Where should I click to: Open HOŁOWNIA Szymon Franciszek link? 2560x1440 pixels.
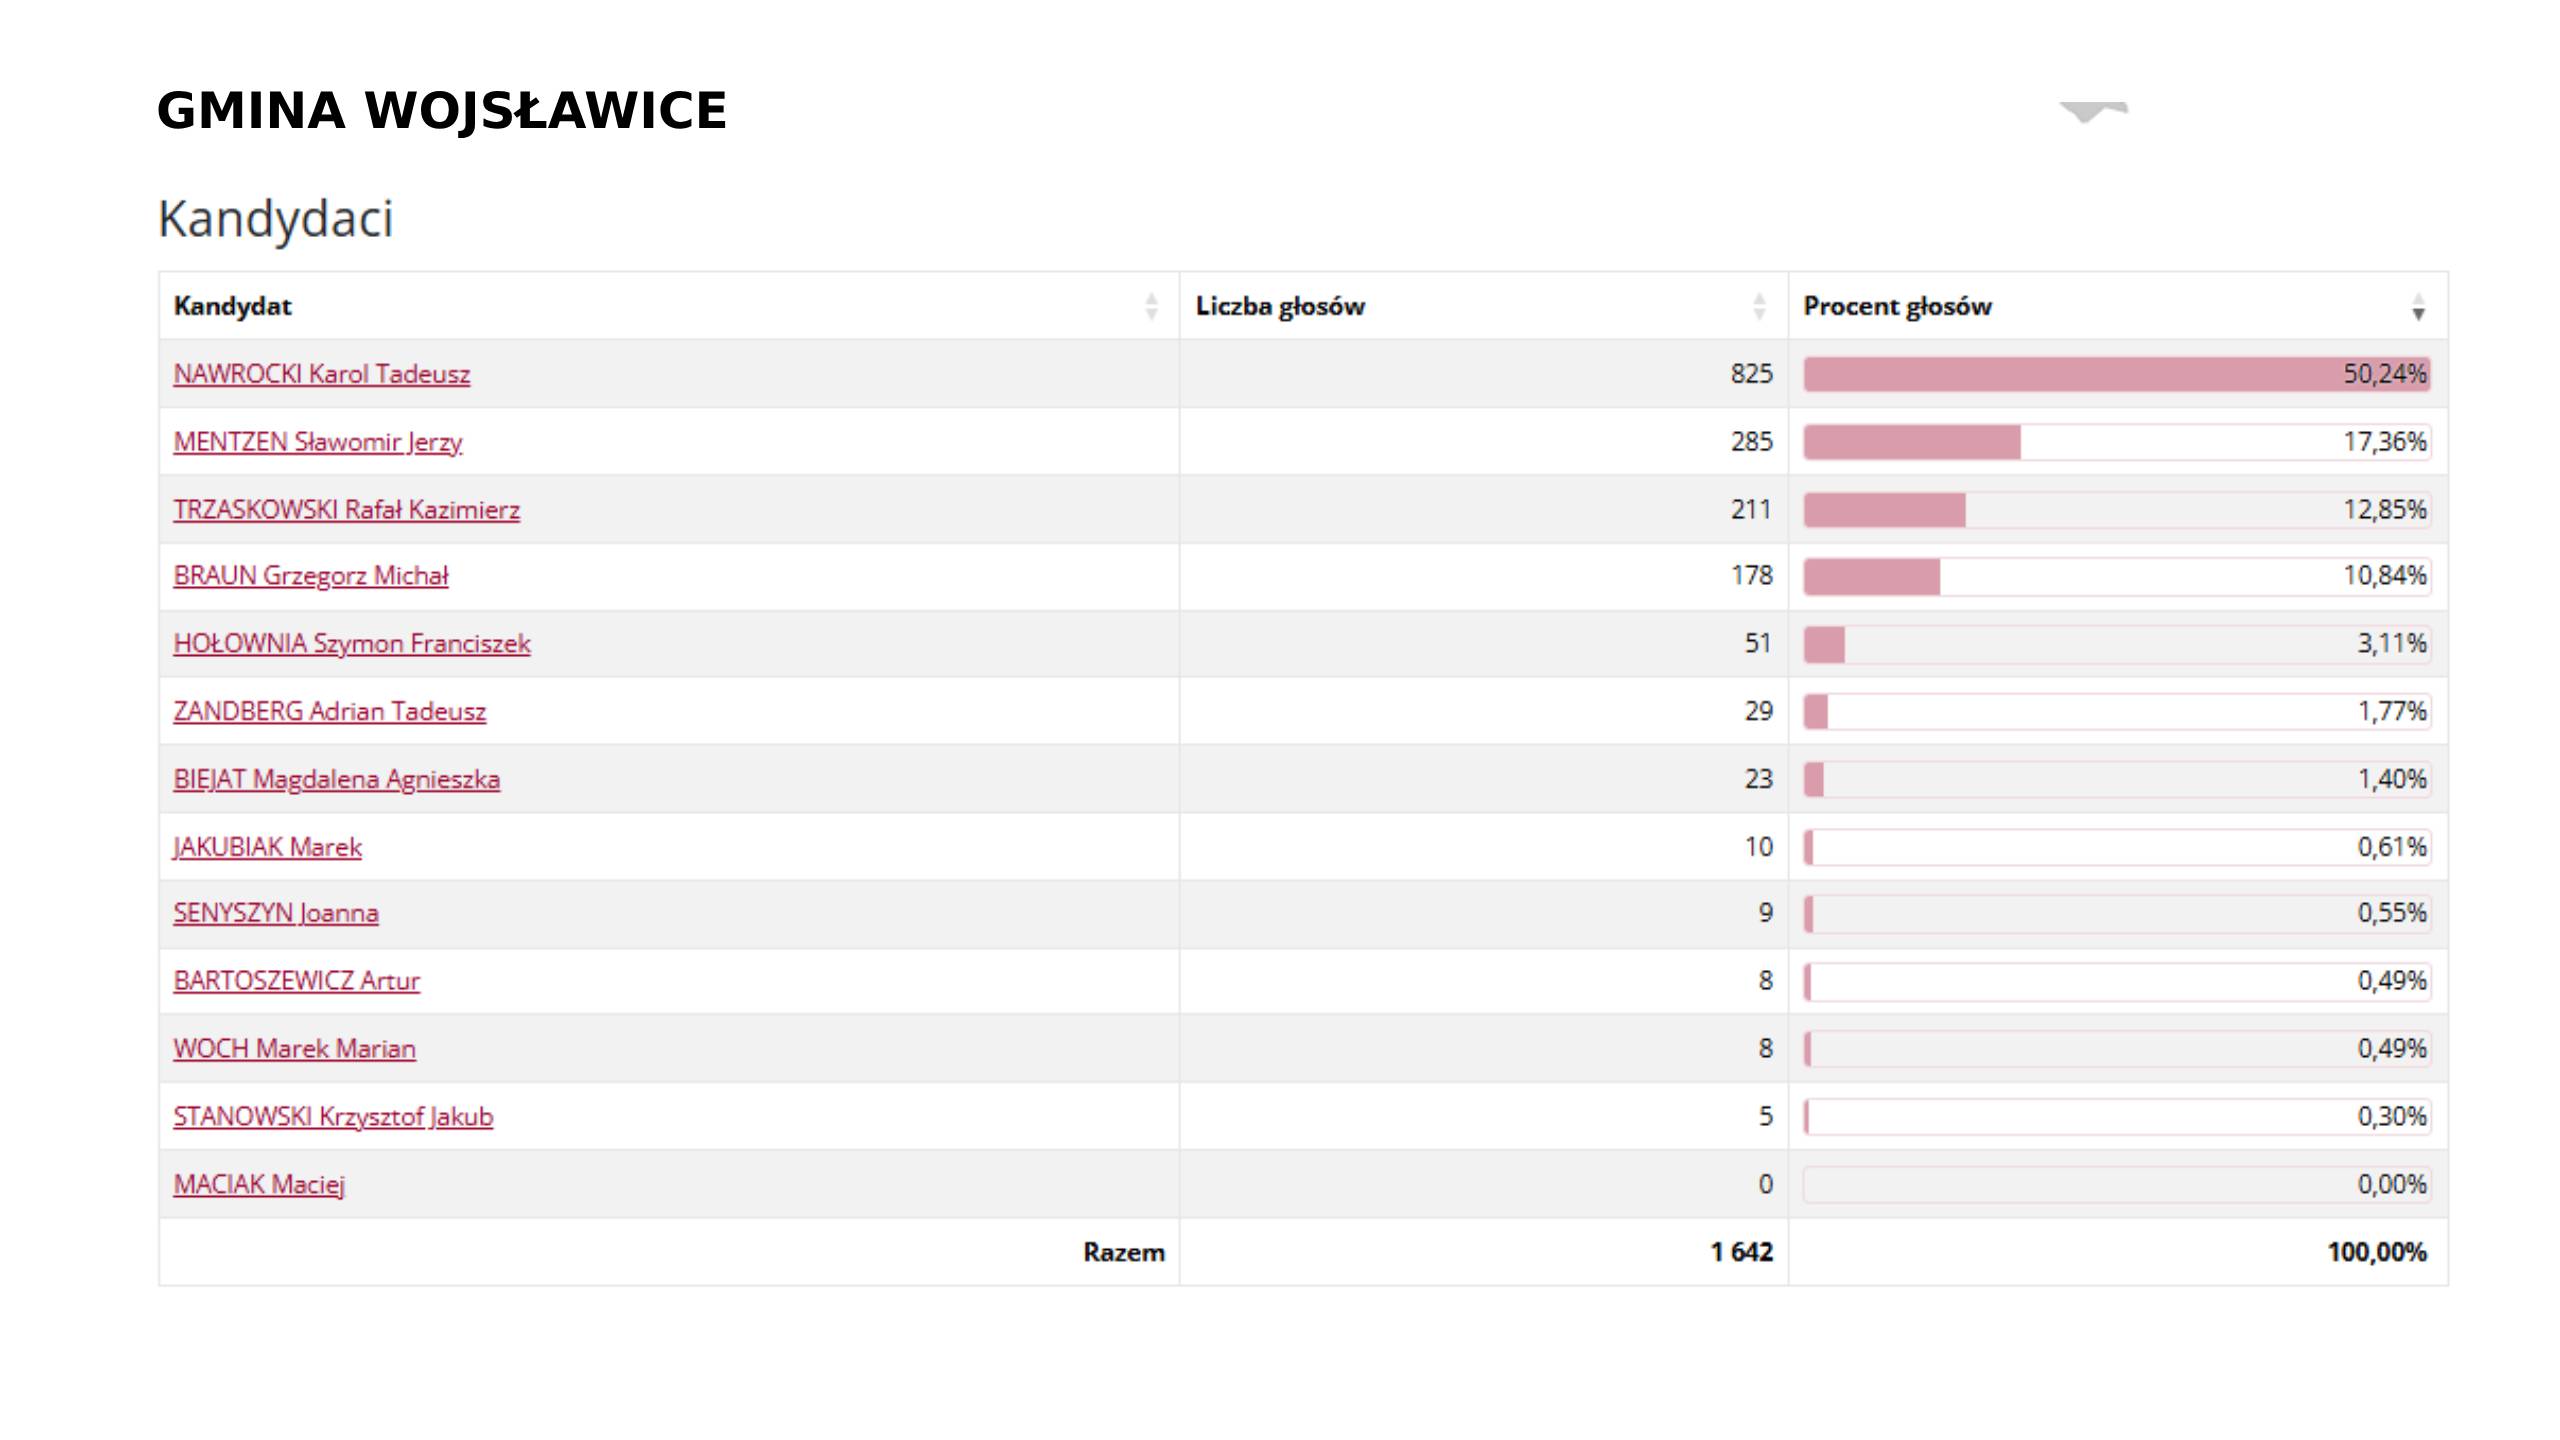(x=351, y=644)
